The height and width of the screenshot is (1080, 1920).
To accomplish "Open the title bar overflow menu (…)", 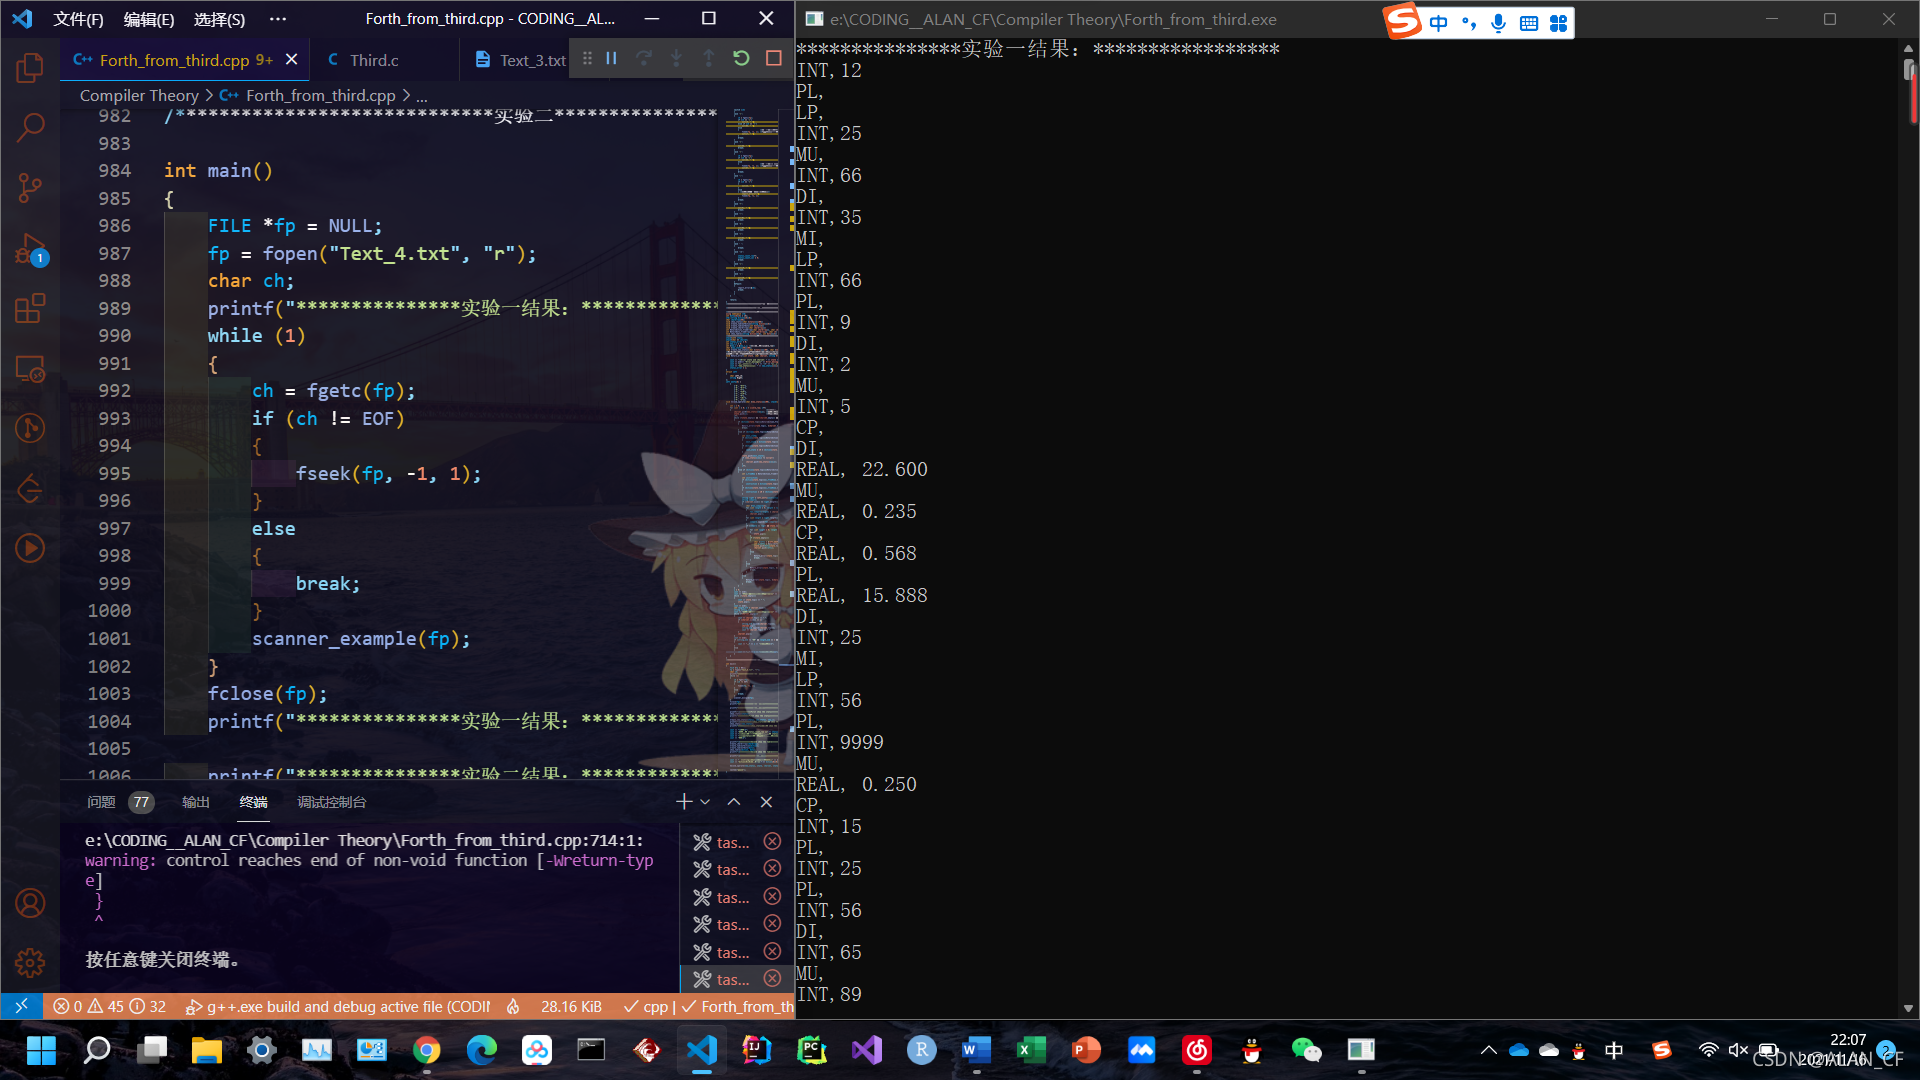I will pos(278,19).
